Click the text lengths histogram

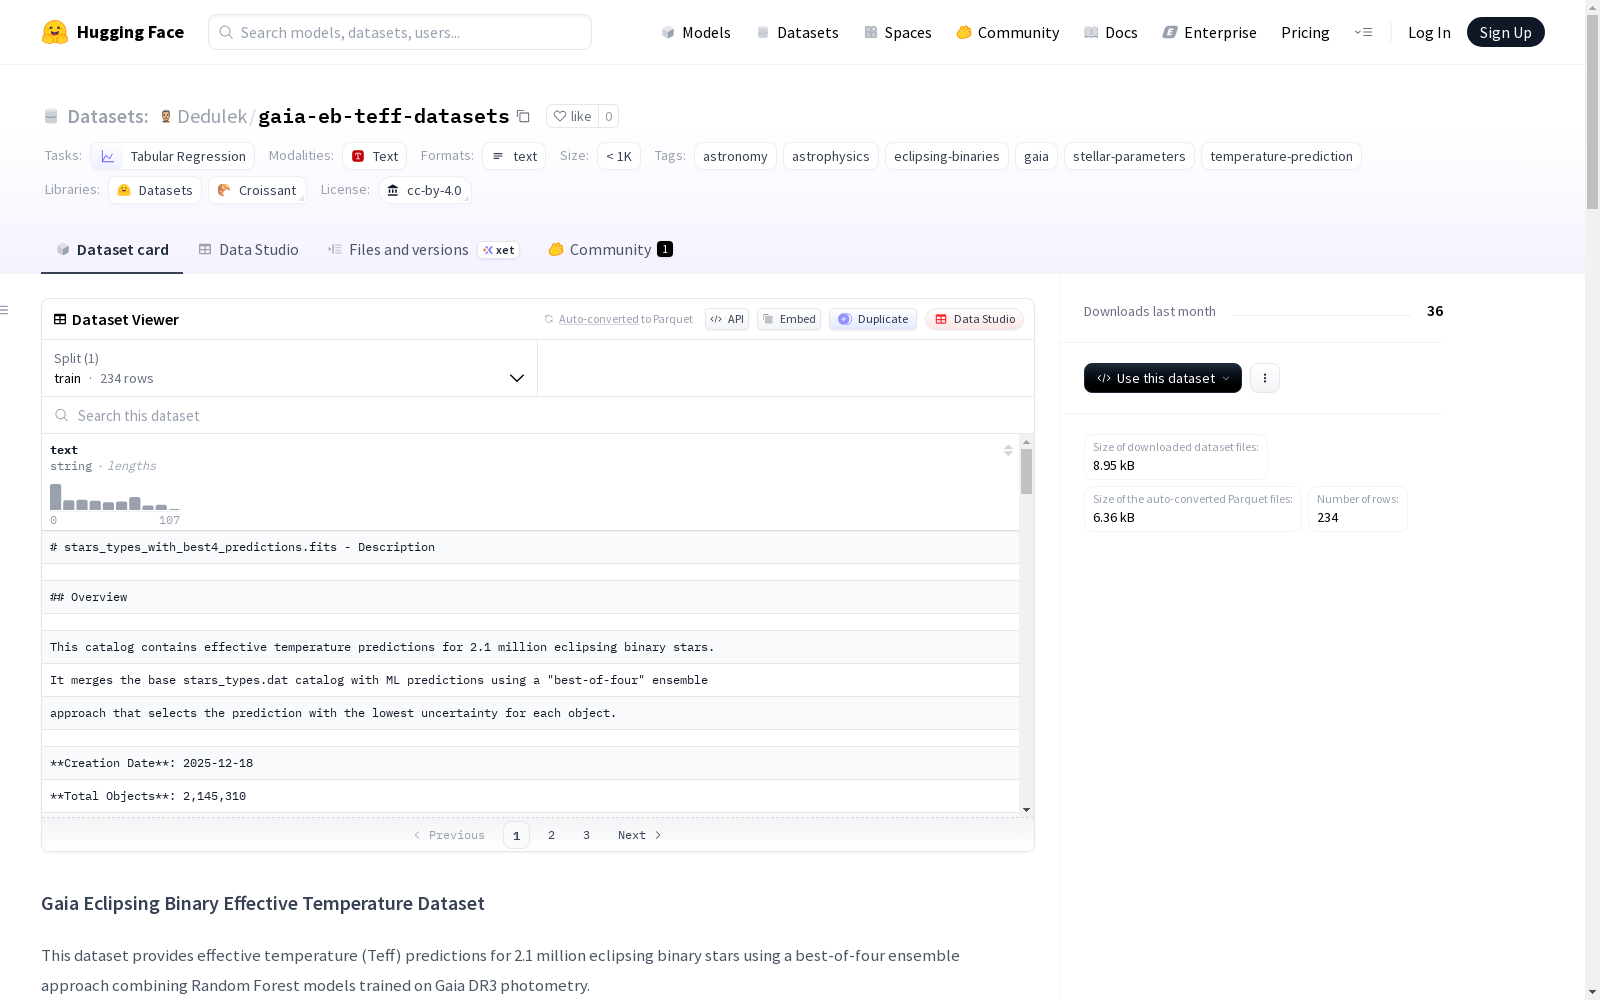pos(115,497)
